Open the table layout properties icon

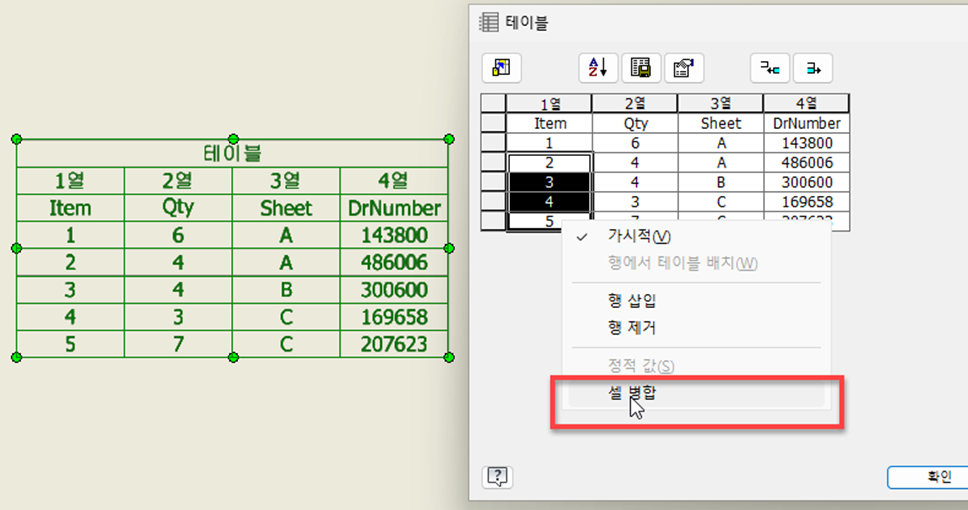[x=684, y=67]
